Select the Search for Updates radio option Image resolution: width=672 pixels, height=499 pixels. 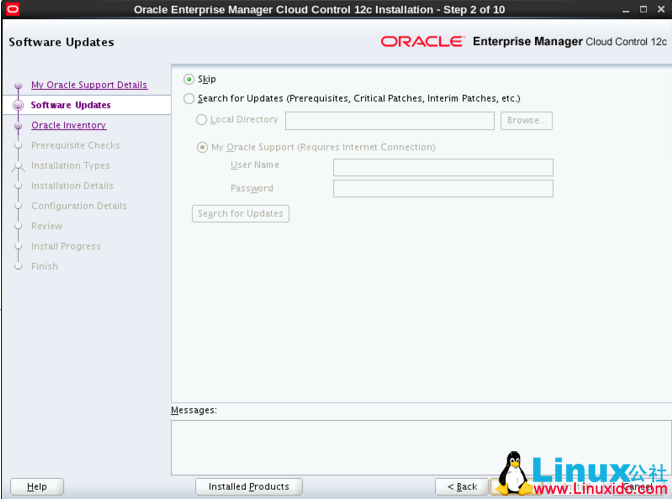pyautogui.click(x=189, y=99)
